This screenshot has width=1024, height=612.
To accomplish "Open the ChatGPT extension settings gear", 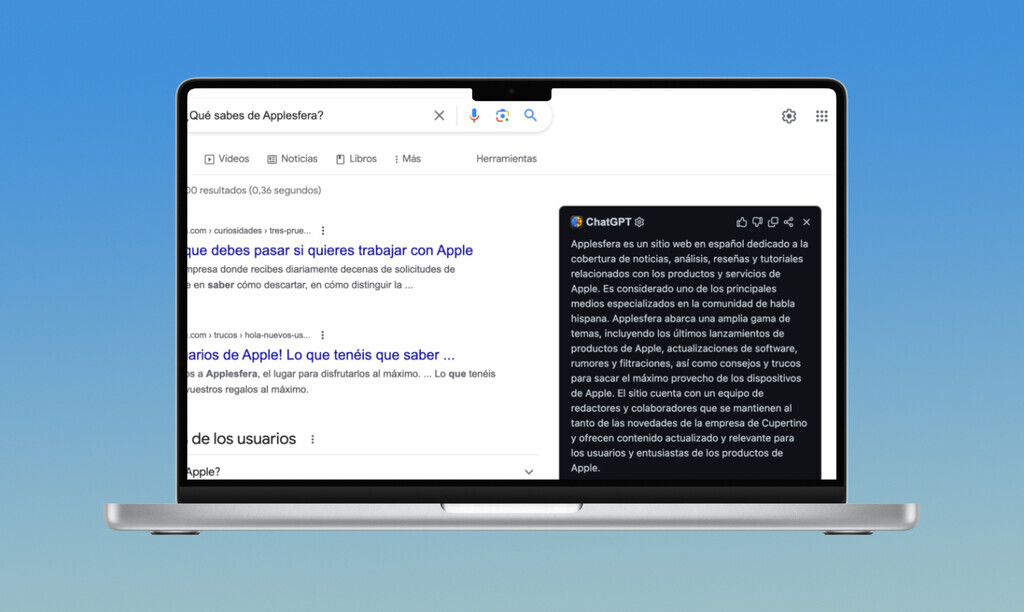I will coord(639,222).
